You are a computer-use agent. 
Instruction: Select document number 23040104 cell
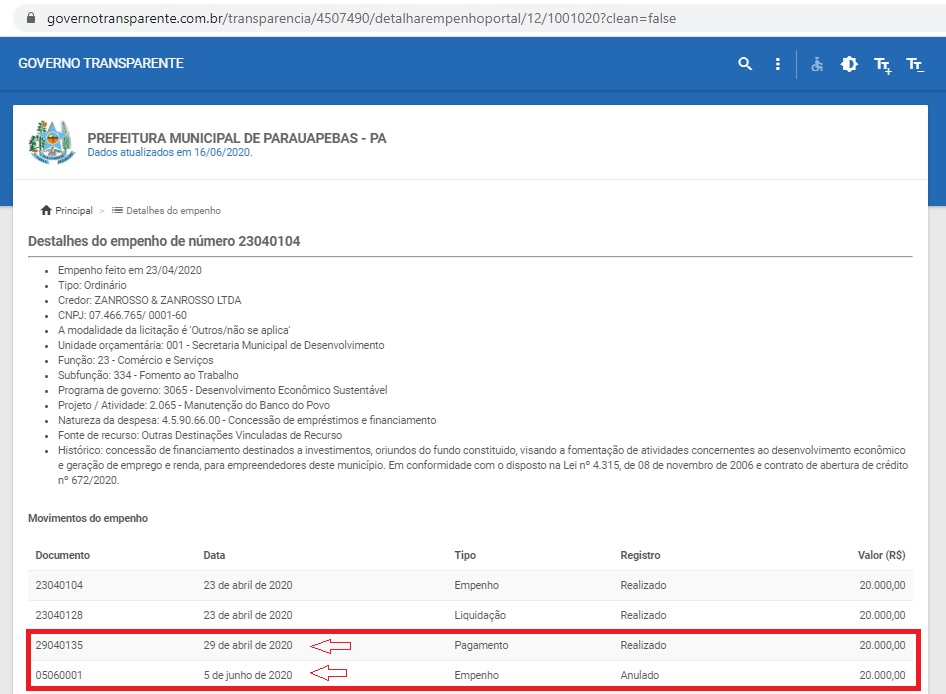coord(59,585)
